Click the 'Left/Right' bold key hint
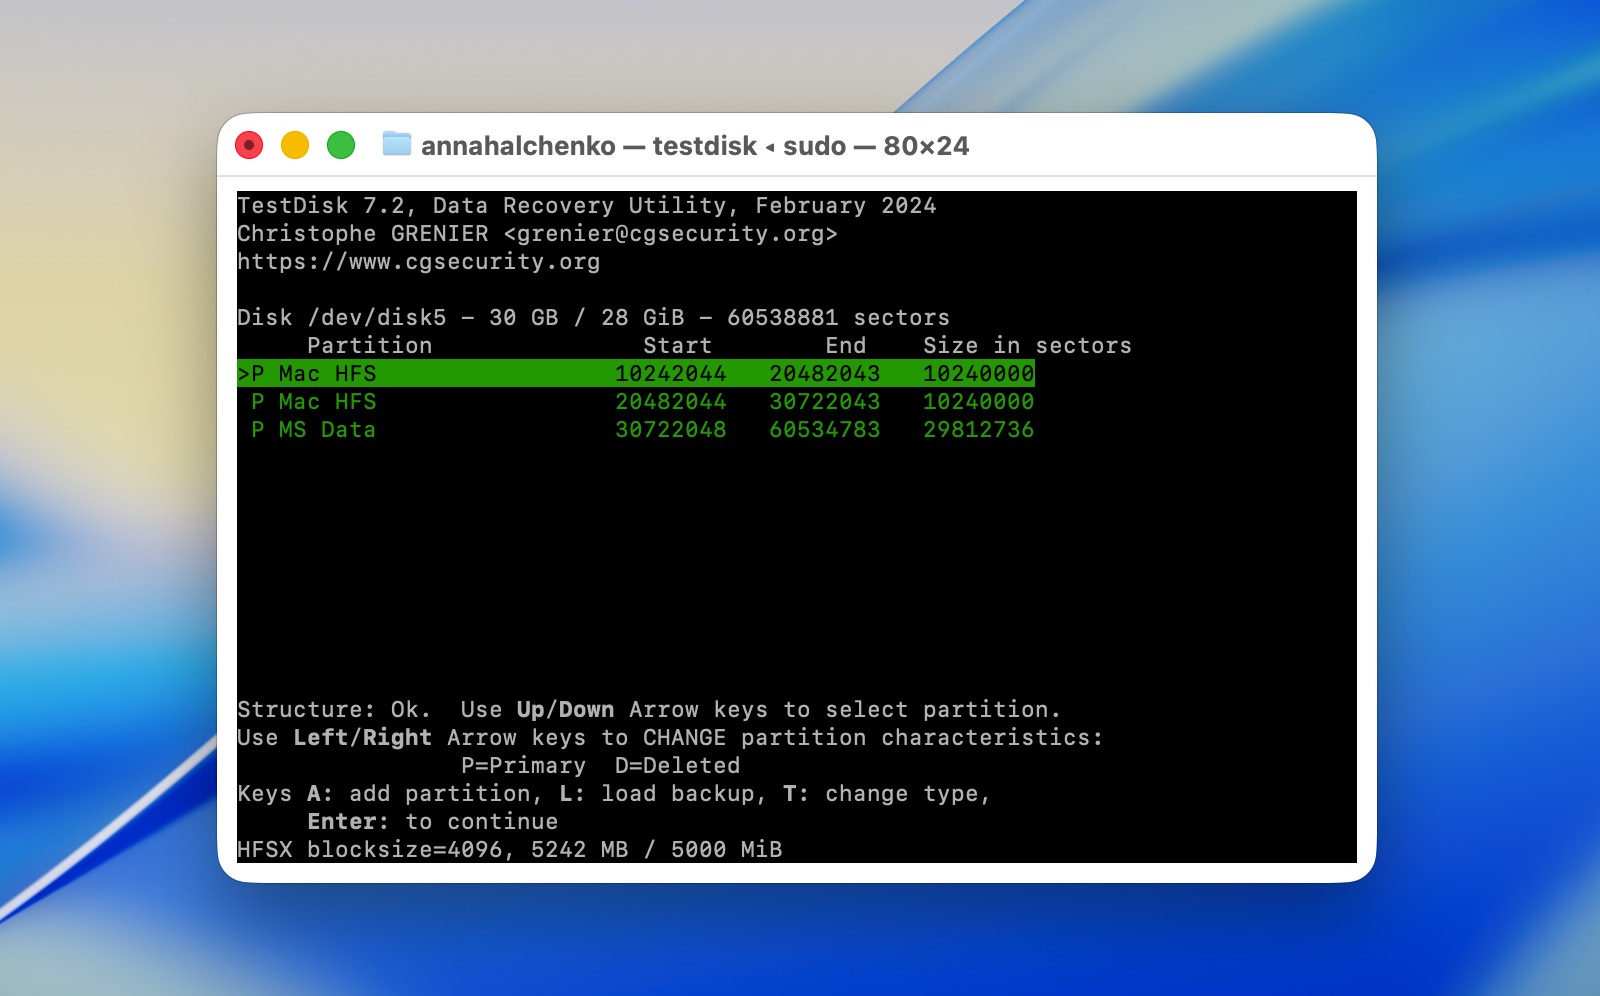Viewport: 1600px width, 996px height. [x=363, y=737]
